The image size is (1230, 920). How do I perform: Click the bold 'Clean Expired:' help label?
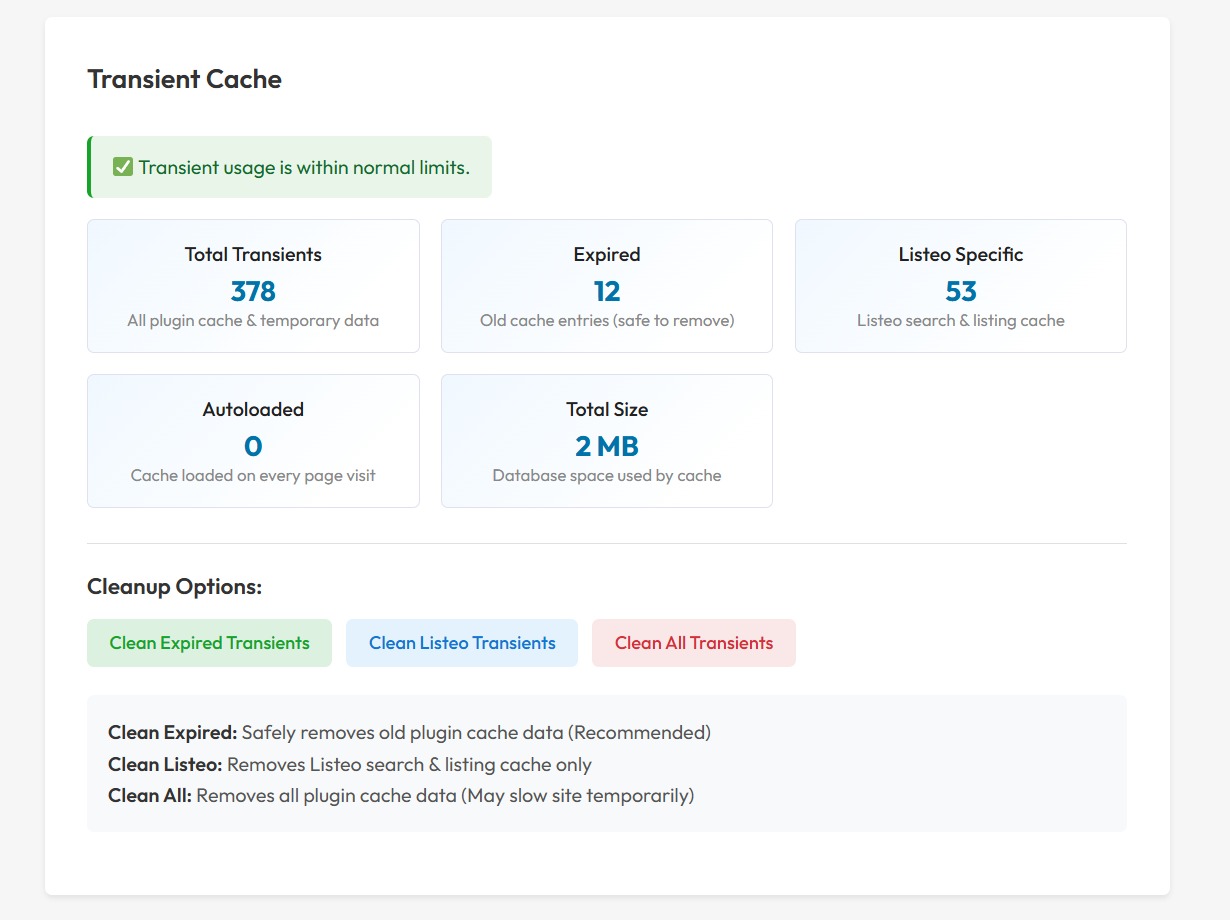173,732
